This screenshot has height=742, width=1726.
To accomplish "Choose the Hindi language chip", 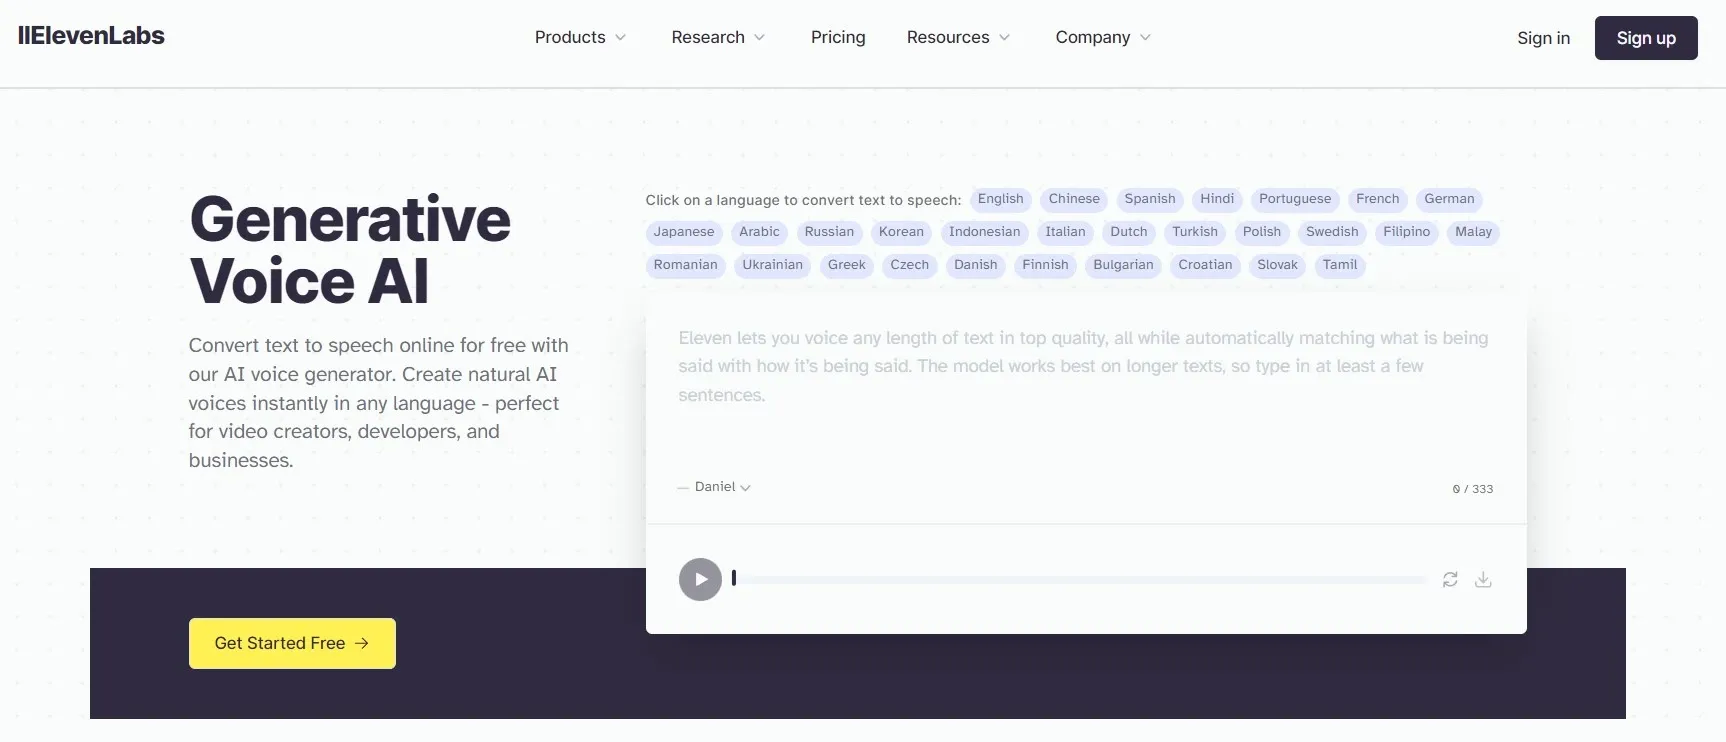I will tap(1217, 199).
